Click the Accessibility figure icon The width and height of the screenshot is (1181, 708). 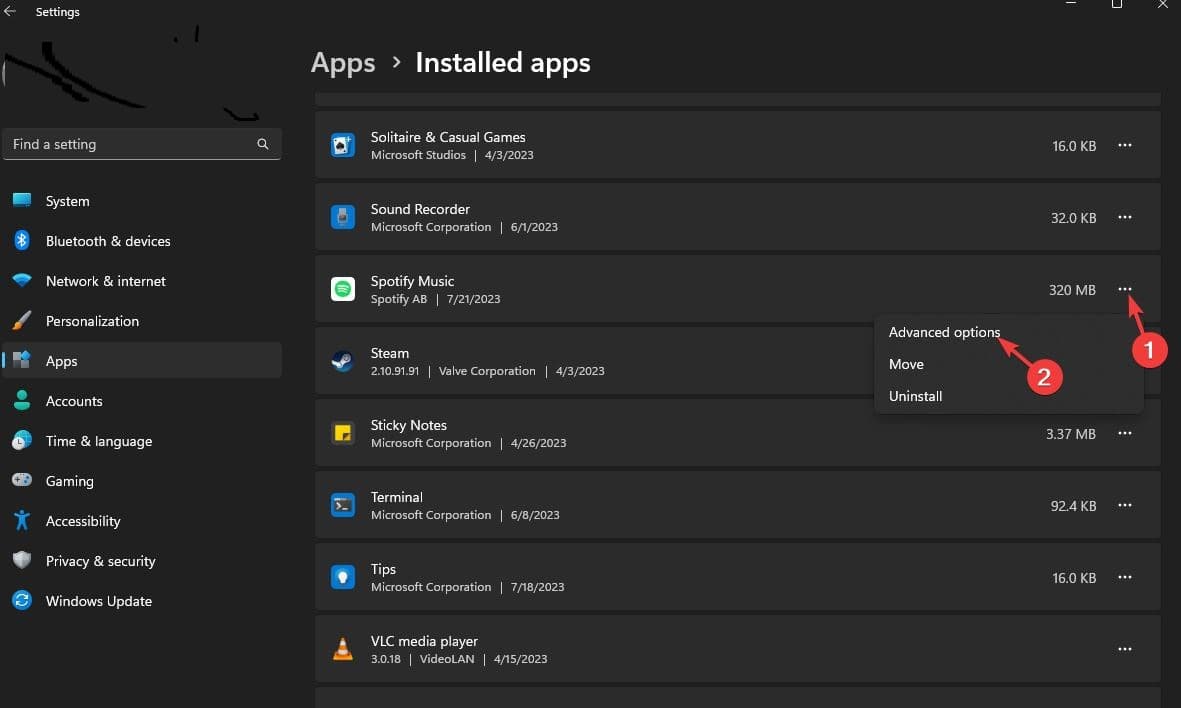[22, 520]
